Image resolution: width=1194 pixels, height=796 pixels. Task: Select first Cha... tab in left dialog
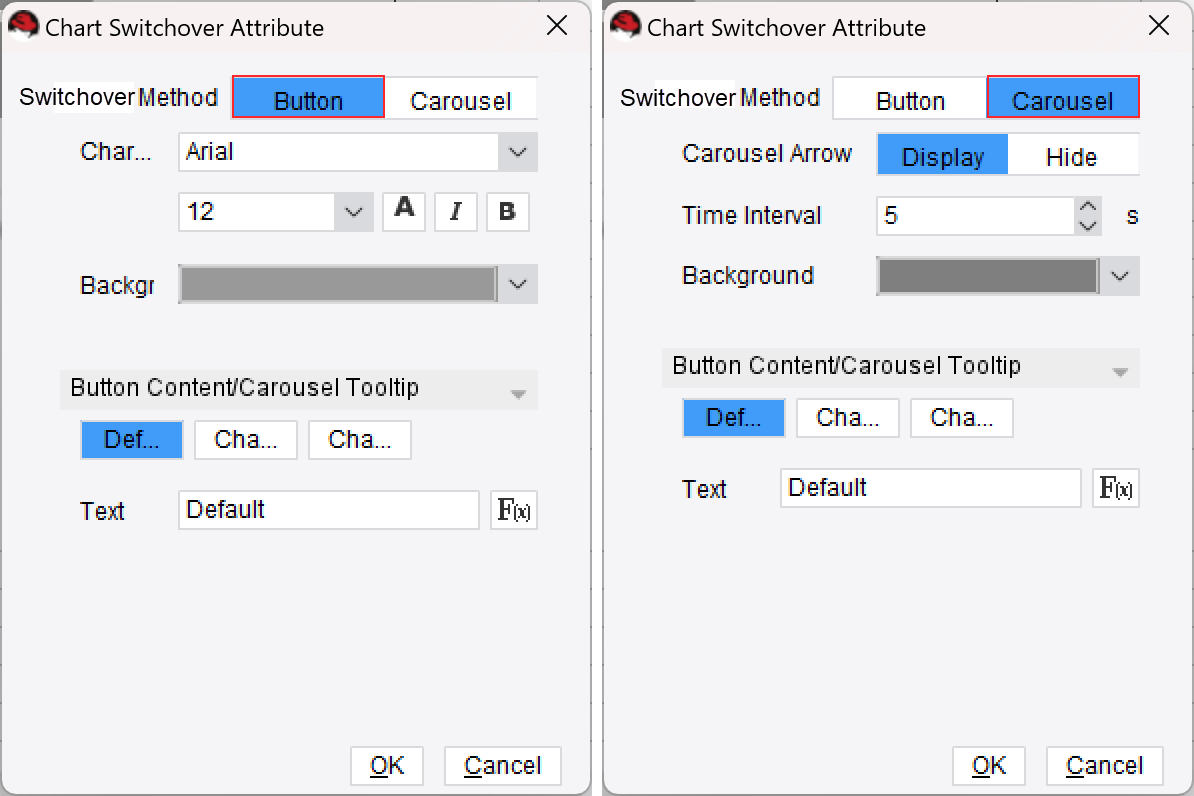click(246, 440)
